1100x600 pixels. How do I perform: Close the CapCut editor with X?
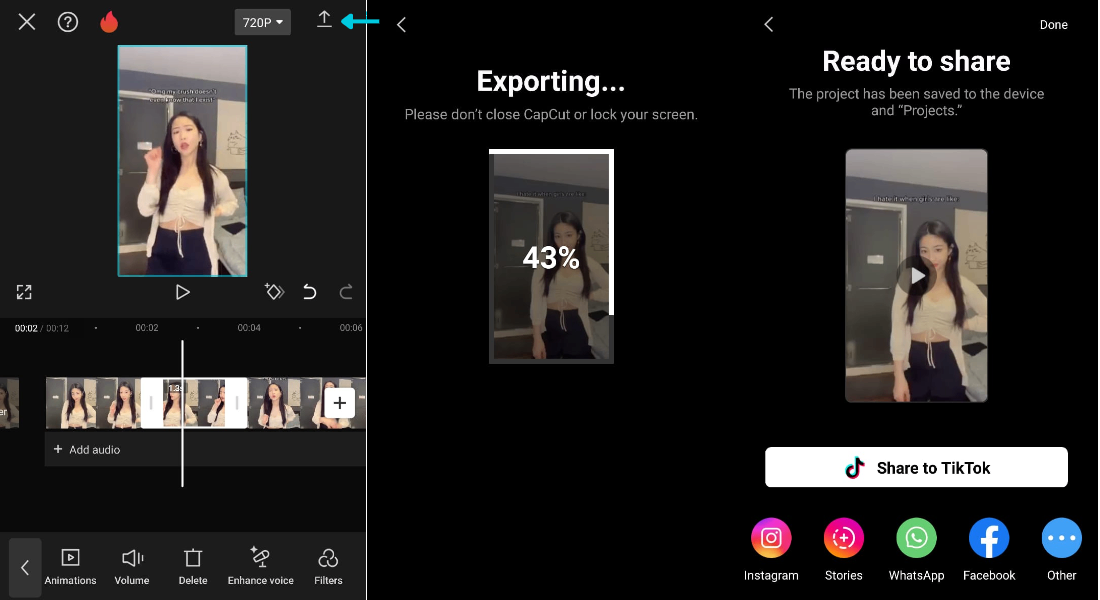(27, 22)
